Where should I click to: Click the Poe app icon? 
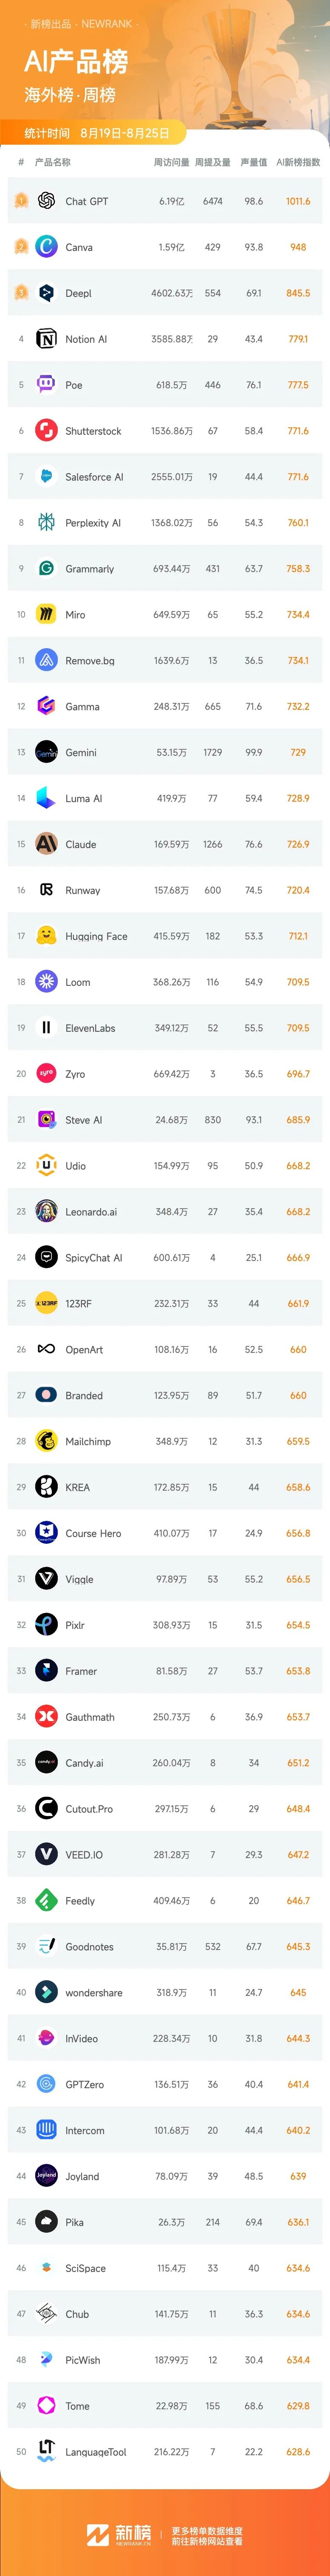[x=46, y=385]
